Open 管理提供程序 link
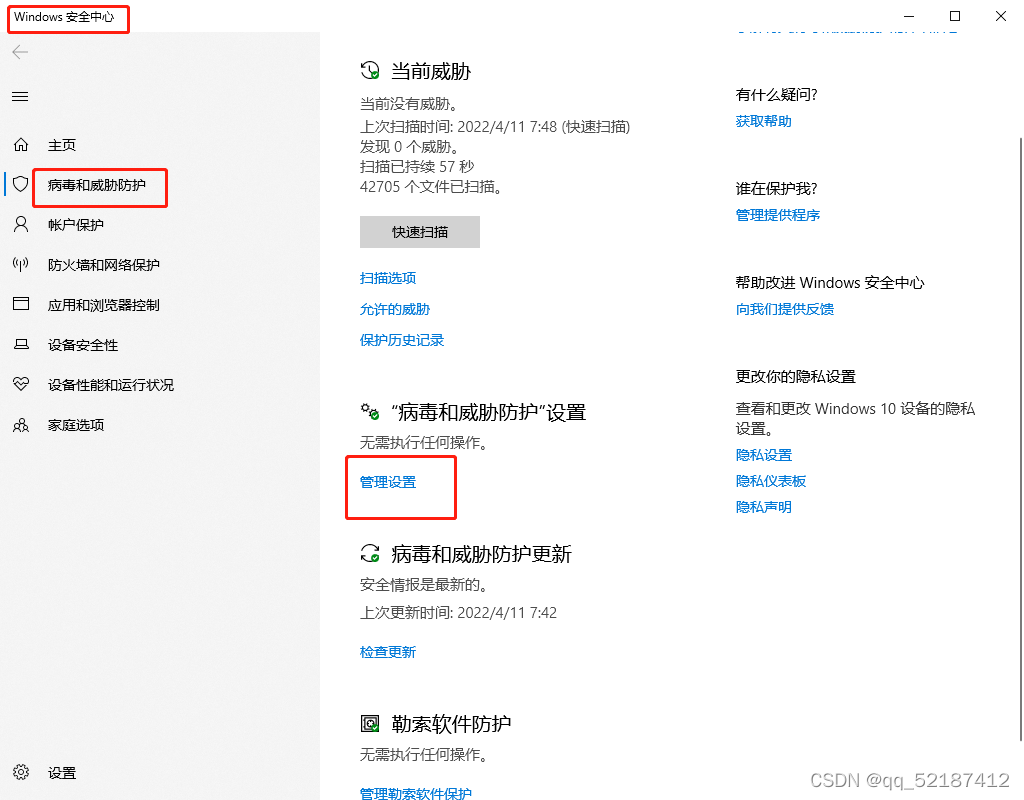The width and height of the screenshot is (1024, 800). [x=778, y=216]
